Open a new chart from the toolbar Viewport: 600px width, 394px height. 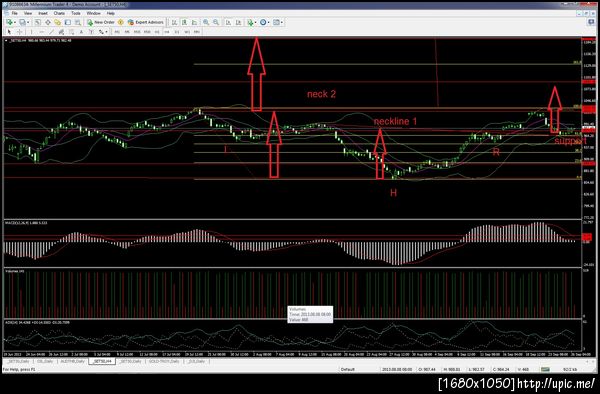(x=9, y=22)
